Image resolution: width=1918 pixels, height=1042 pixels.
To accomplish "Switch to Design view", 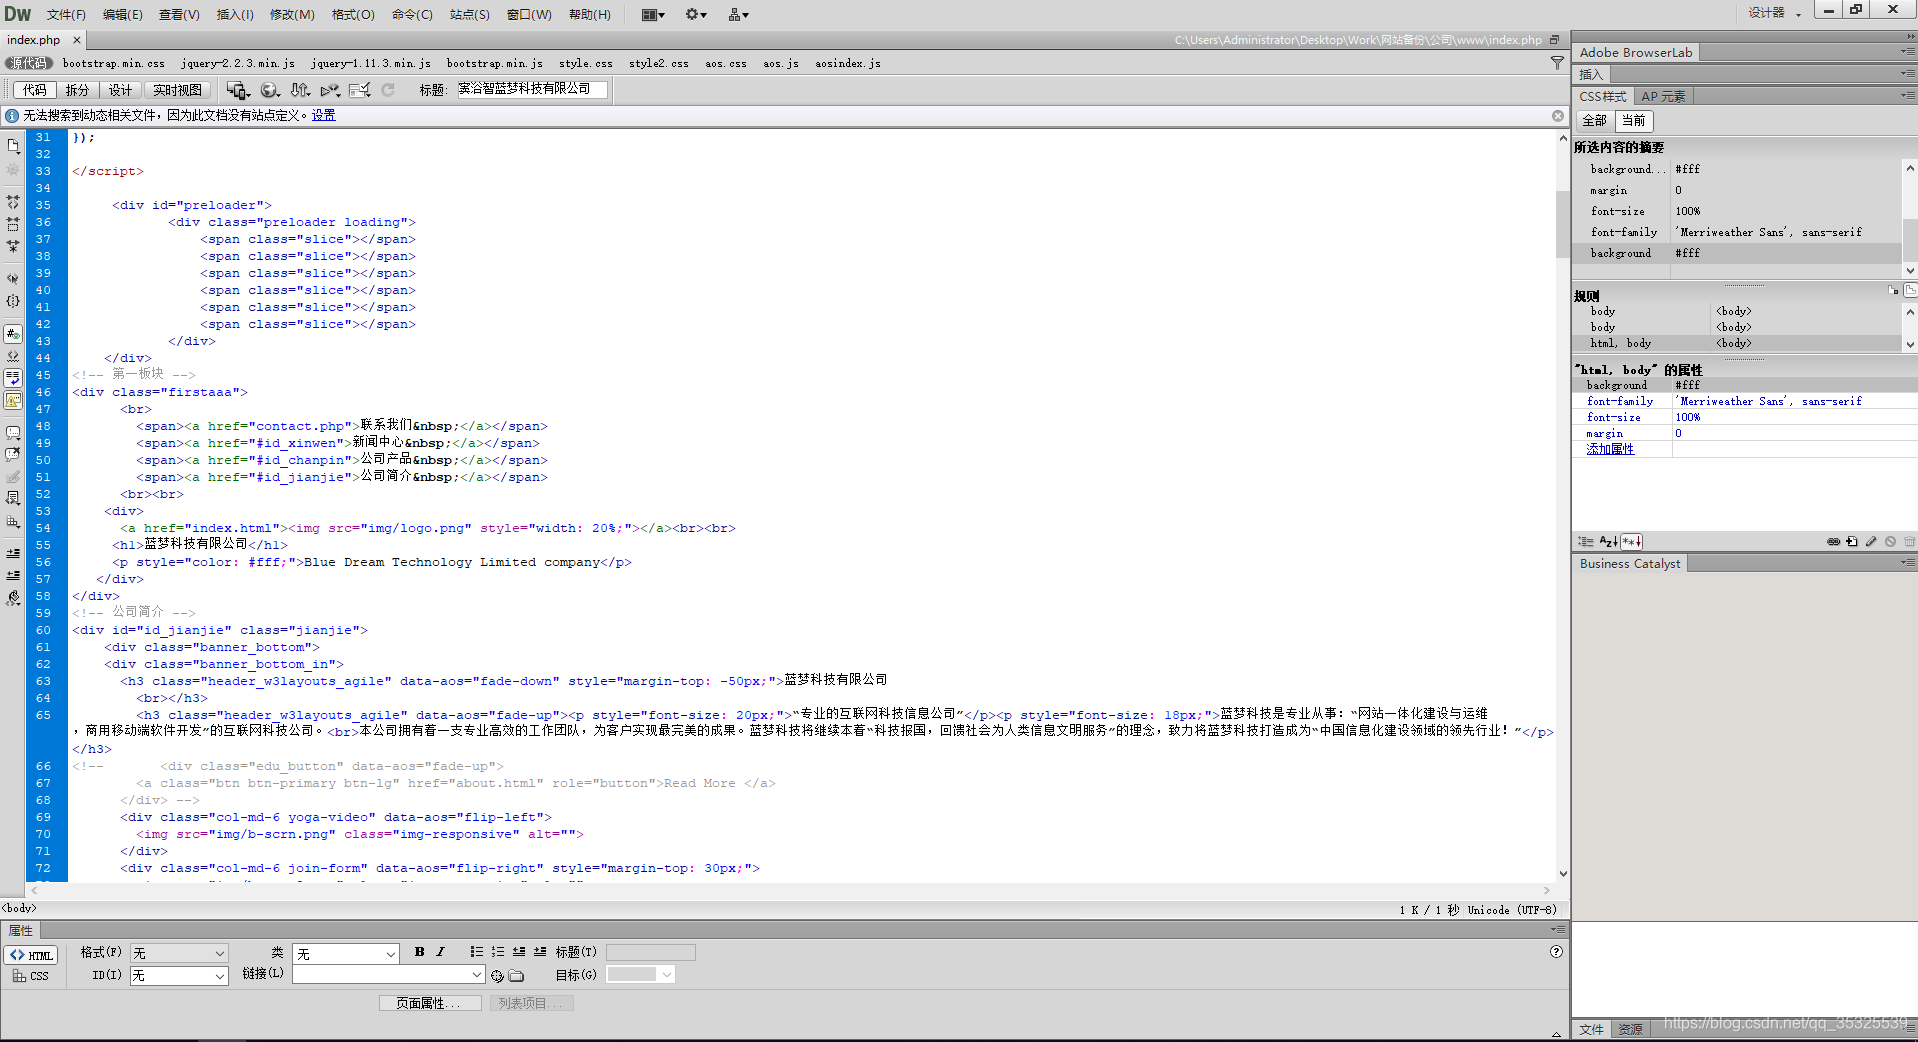I will [121, 90].
